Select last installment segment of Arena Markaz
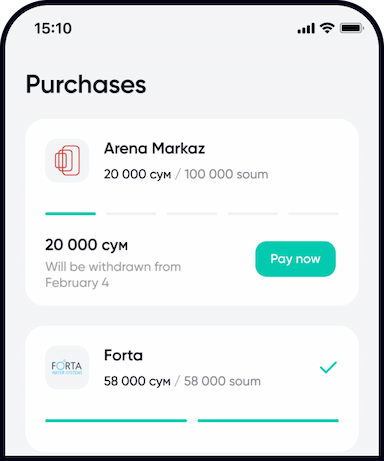This screenshot has height=461, width=384. pyautogui.click(x=313, y=214)
